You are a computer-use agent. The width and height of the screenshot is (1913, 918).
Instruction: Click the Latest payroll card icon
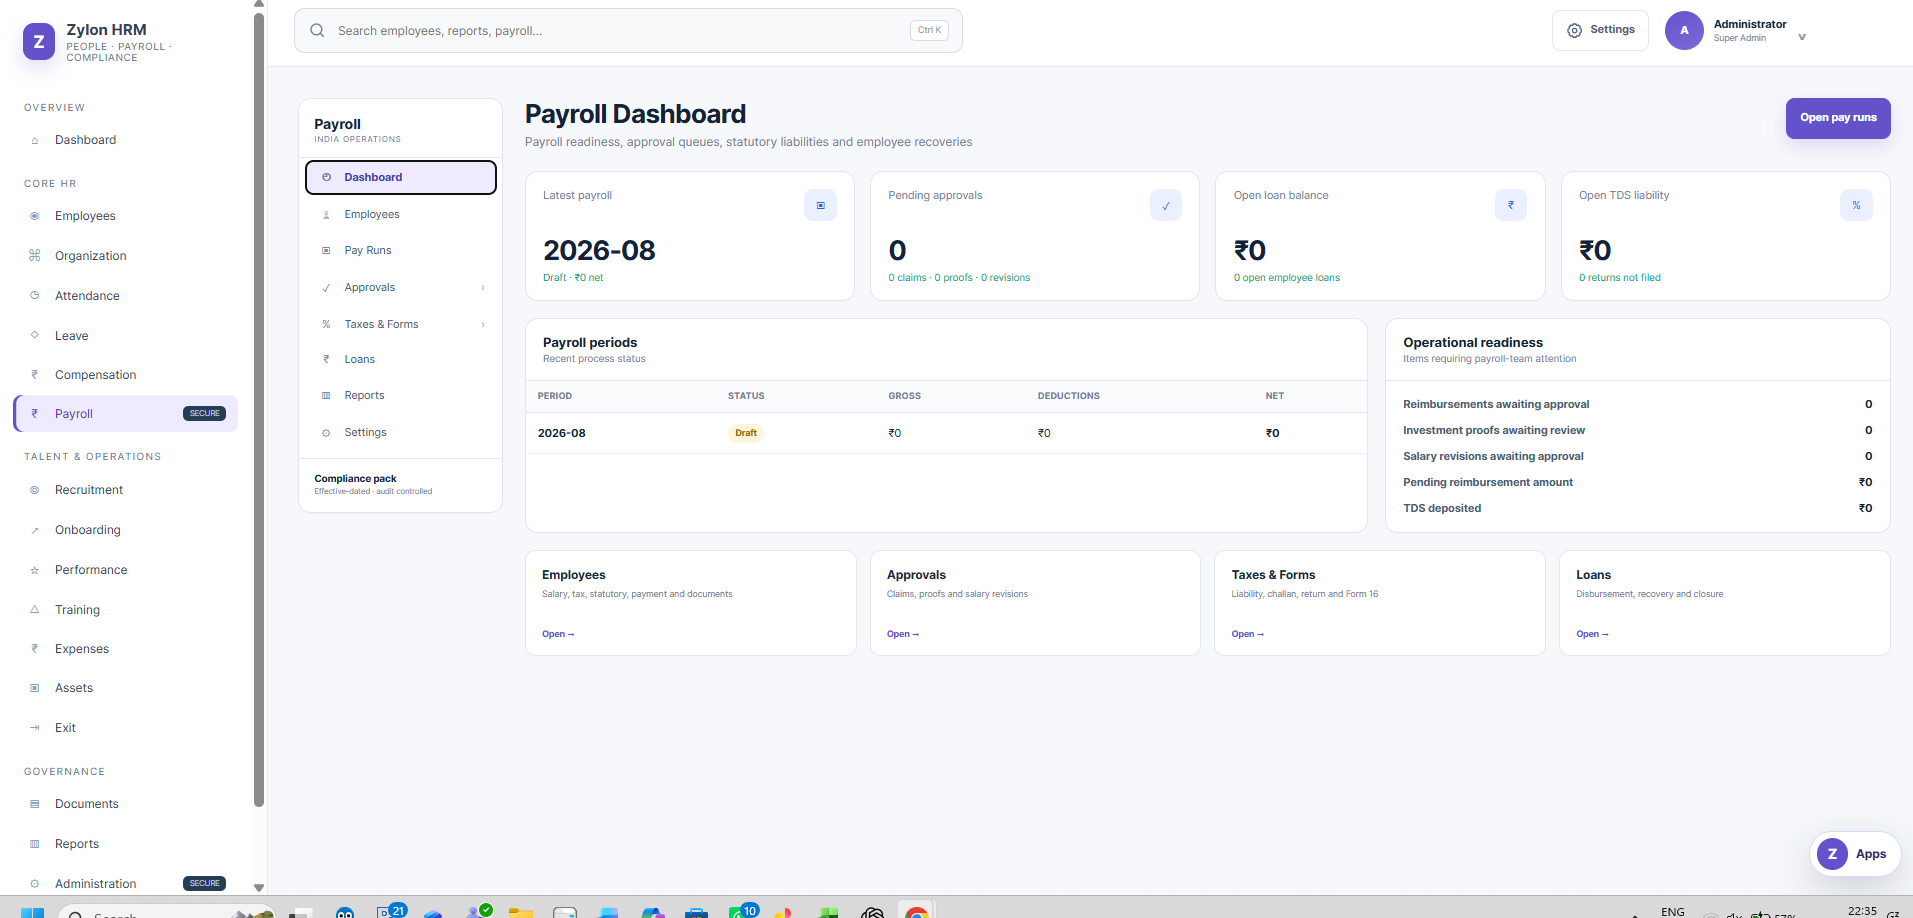click(820, 205)
